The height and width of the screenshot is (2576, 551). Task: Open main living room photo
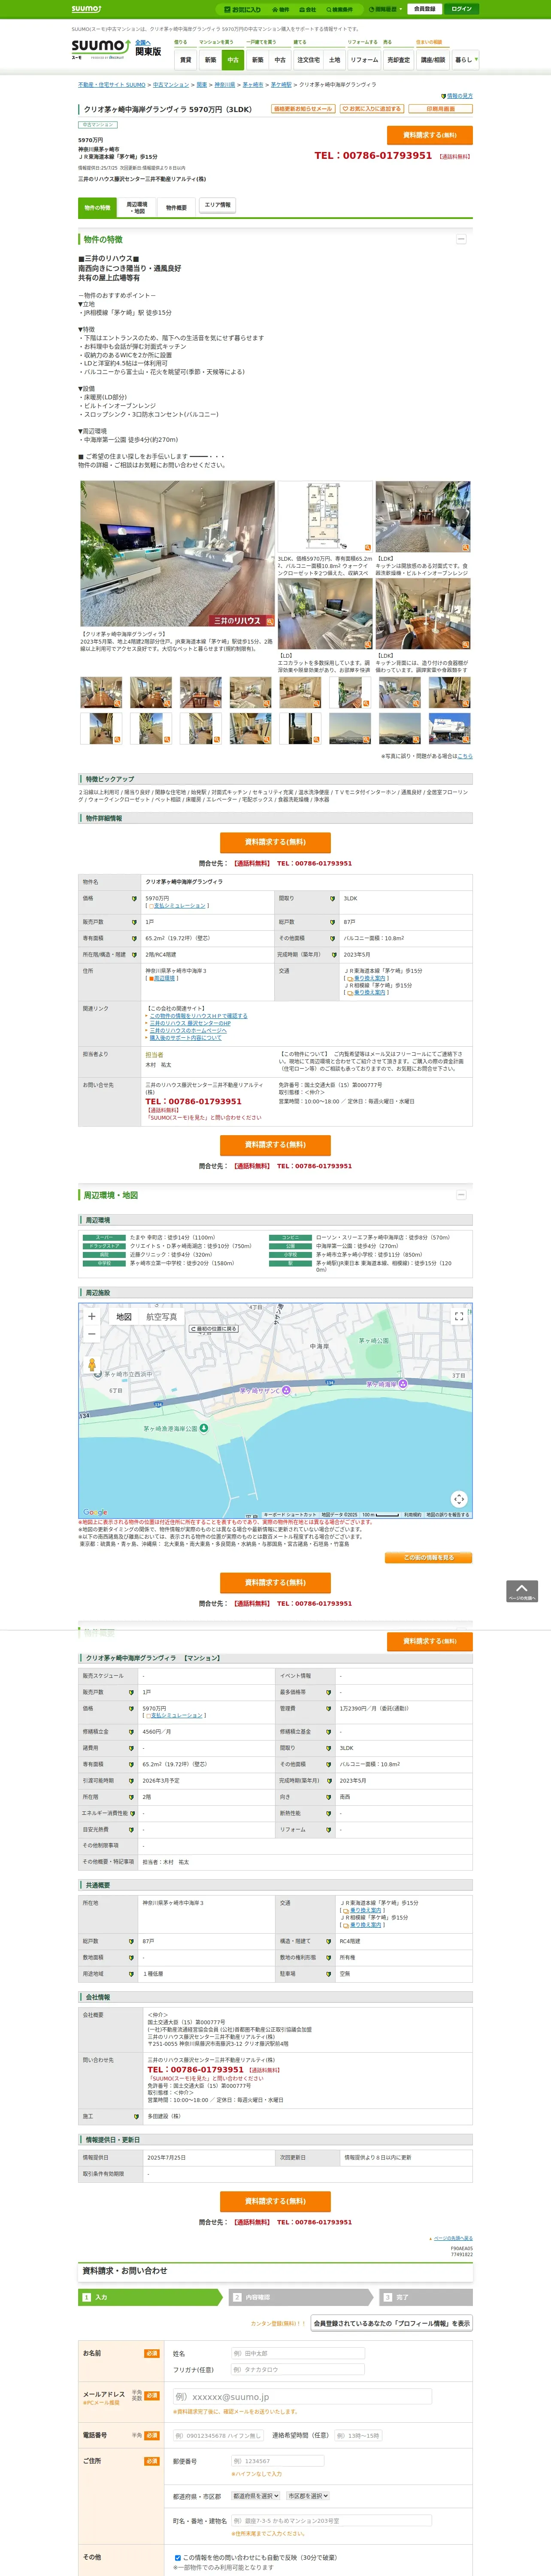coord(177,554)
